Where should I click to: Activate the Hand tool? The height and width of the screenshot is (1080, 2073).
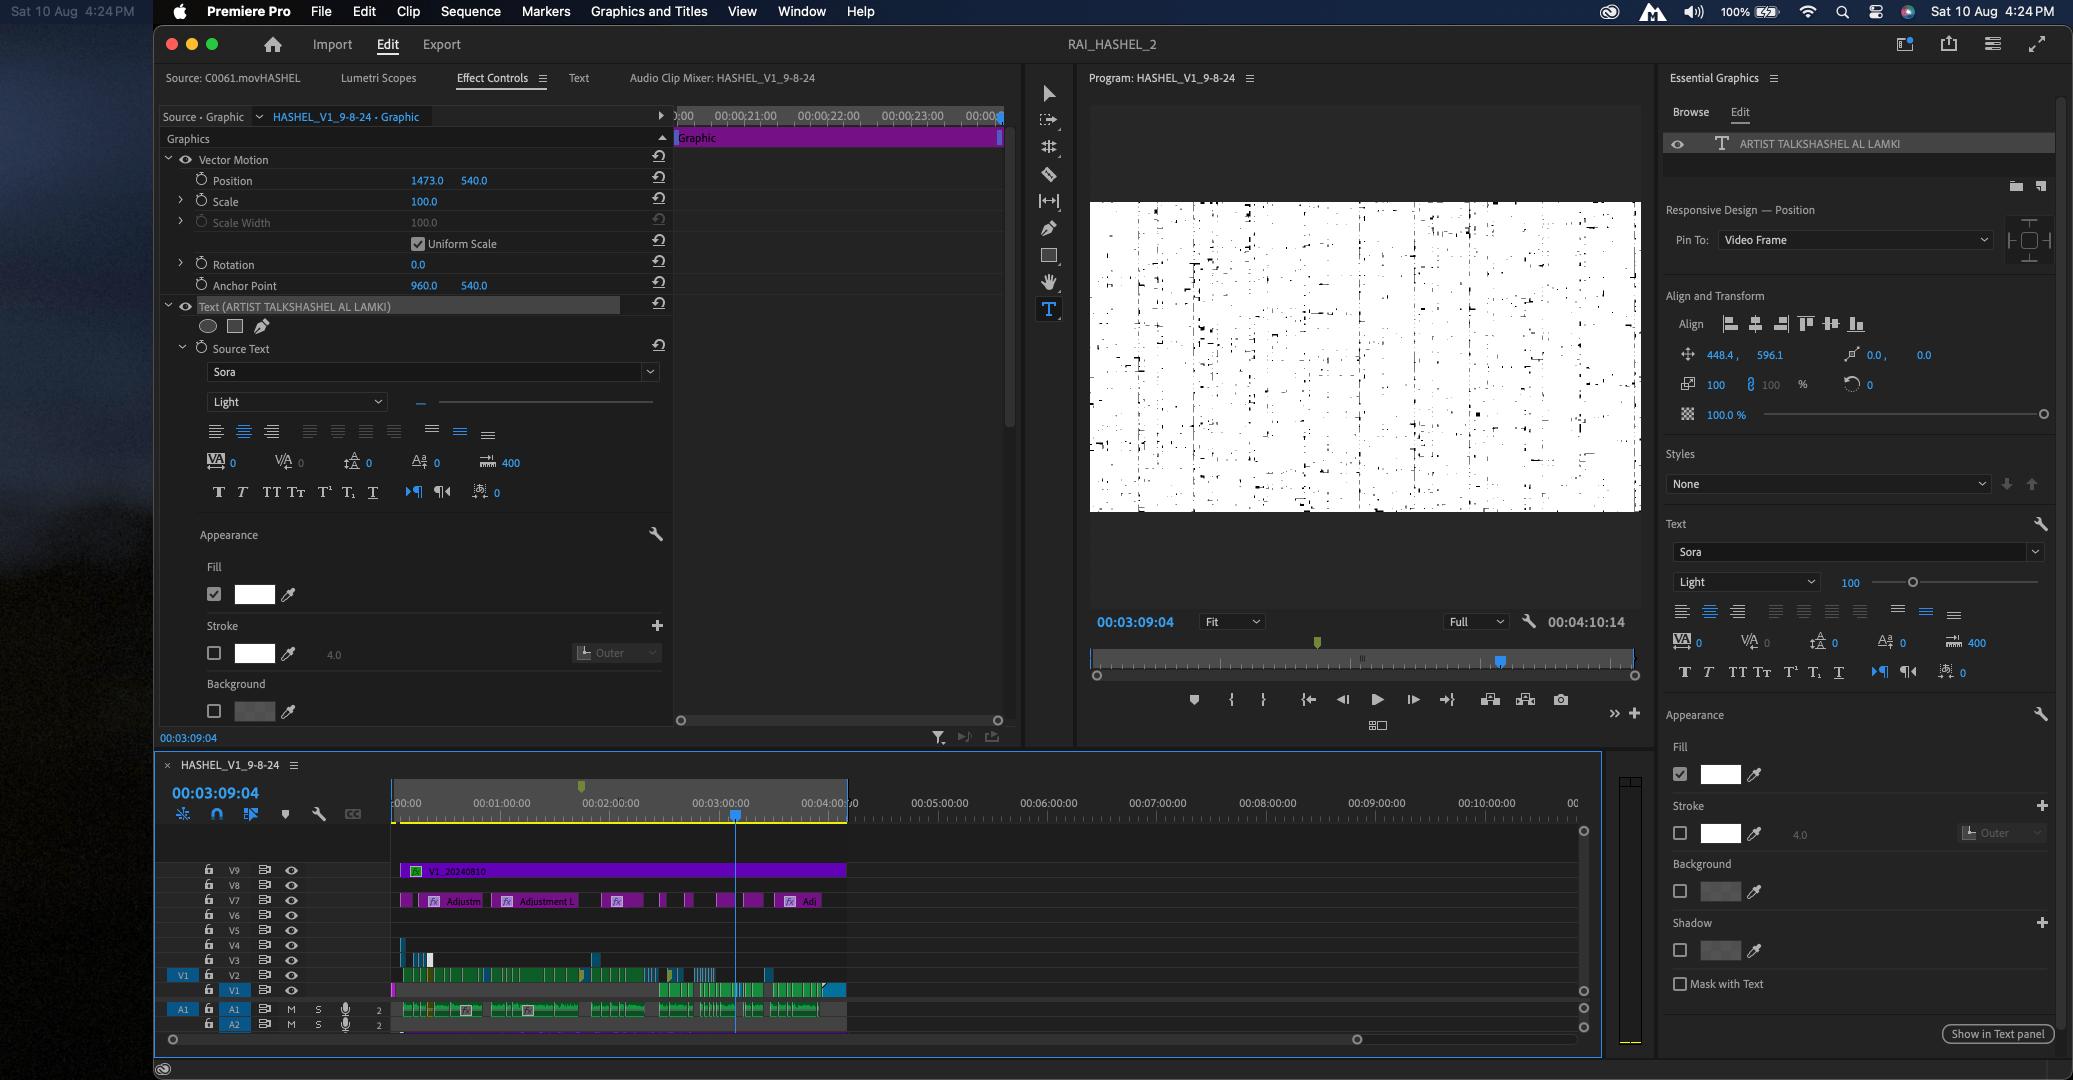point(1049,281)
